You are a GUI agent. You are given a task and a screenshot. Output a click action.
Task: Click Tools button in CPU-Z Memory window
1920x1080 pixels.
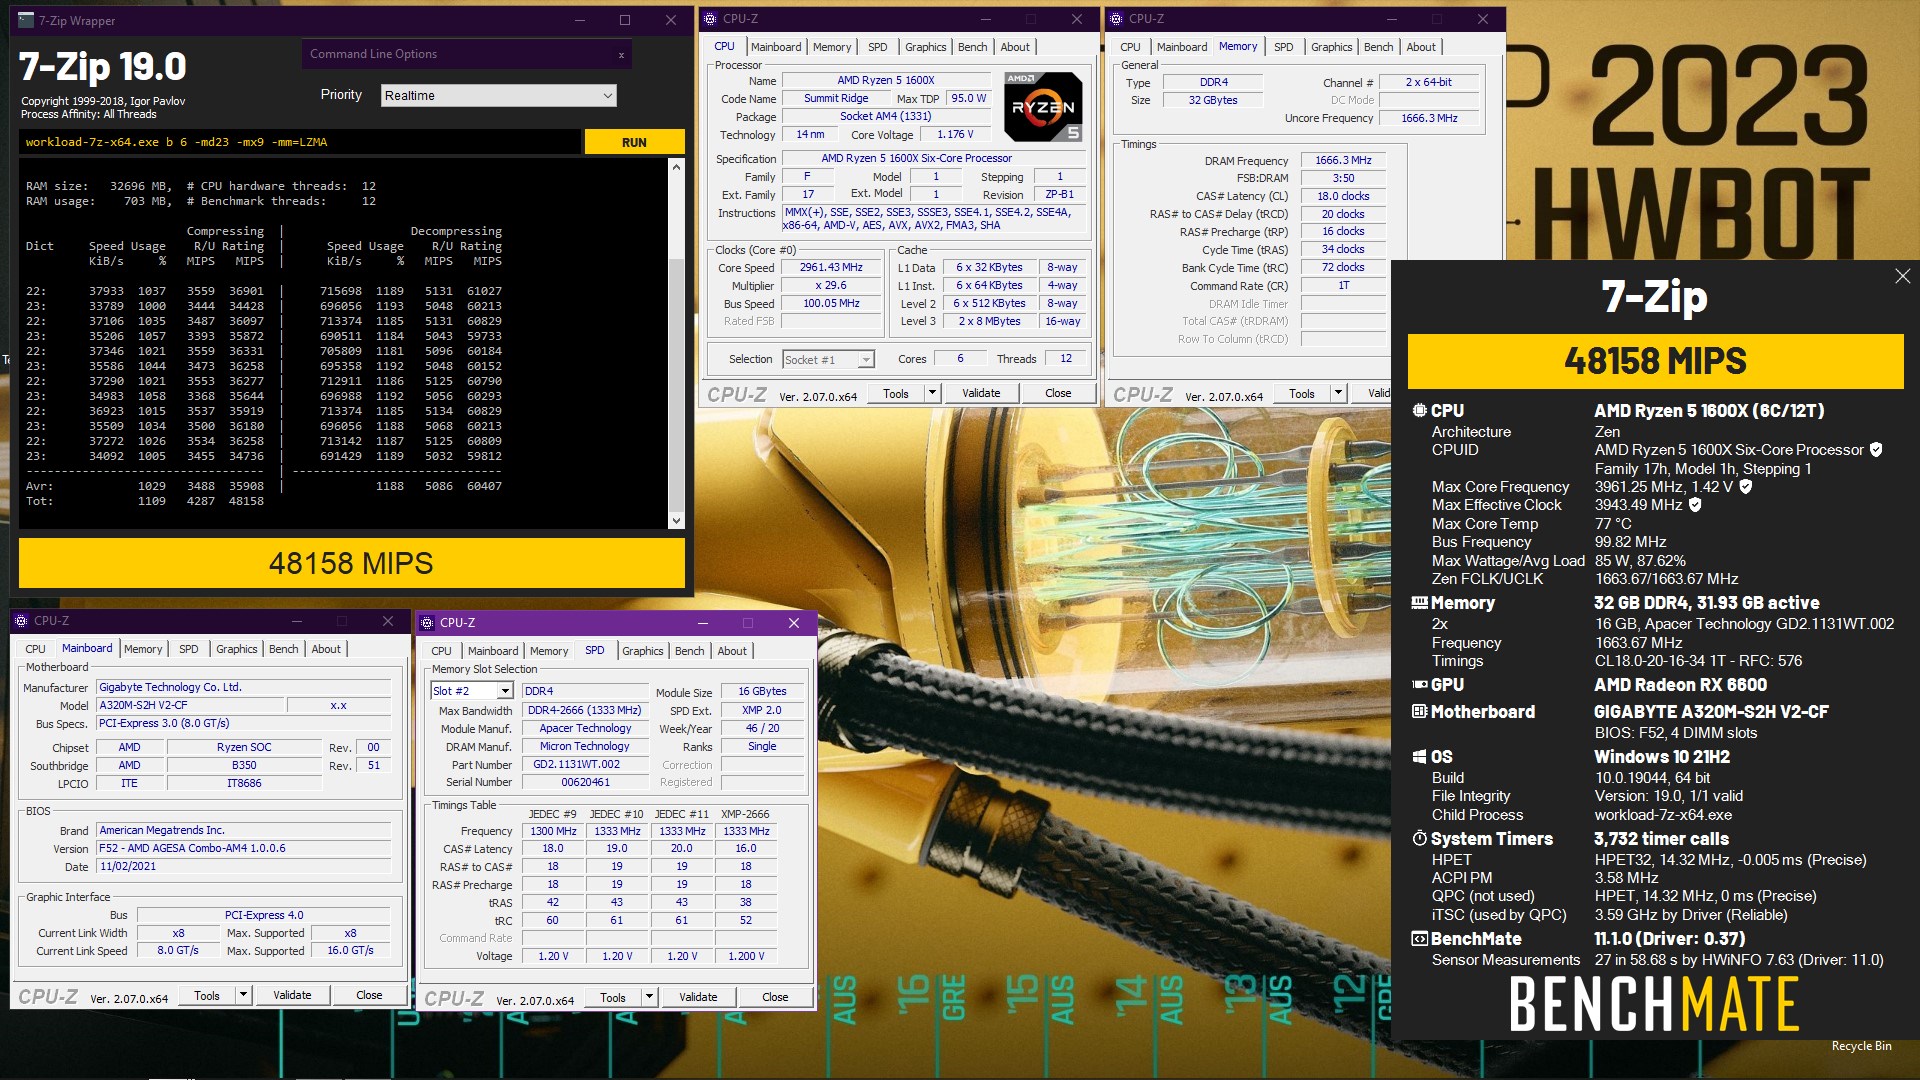pos(1302,394)
